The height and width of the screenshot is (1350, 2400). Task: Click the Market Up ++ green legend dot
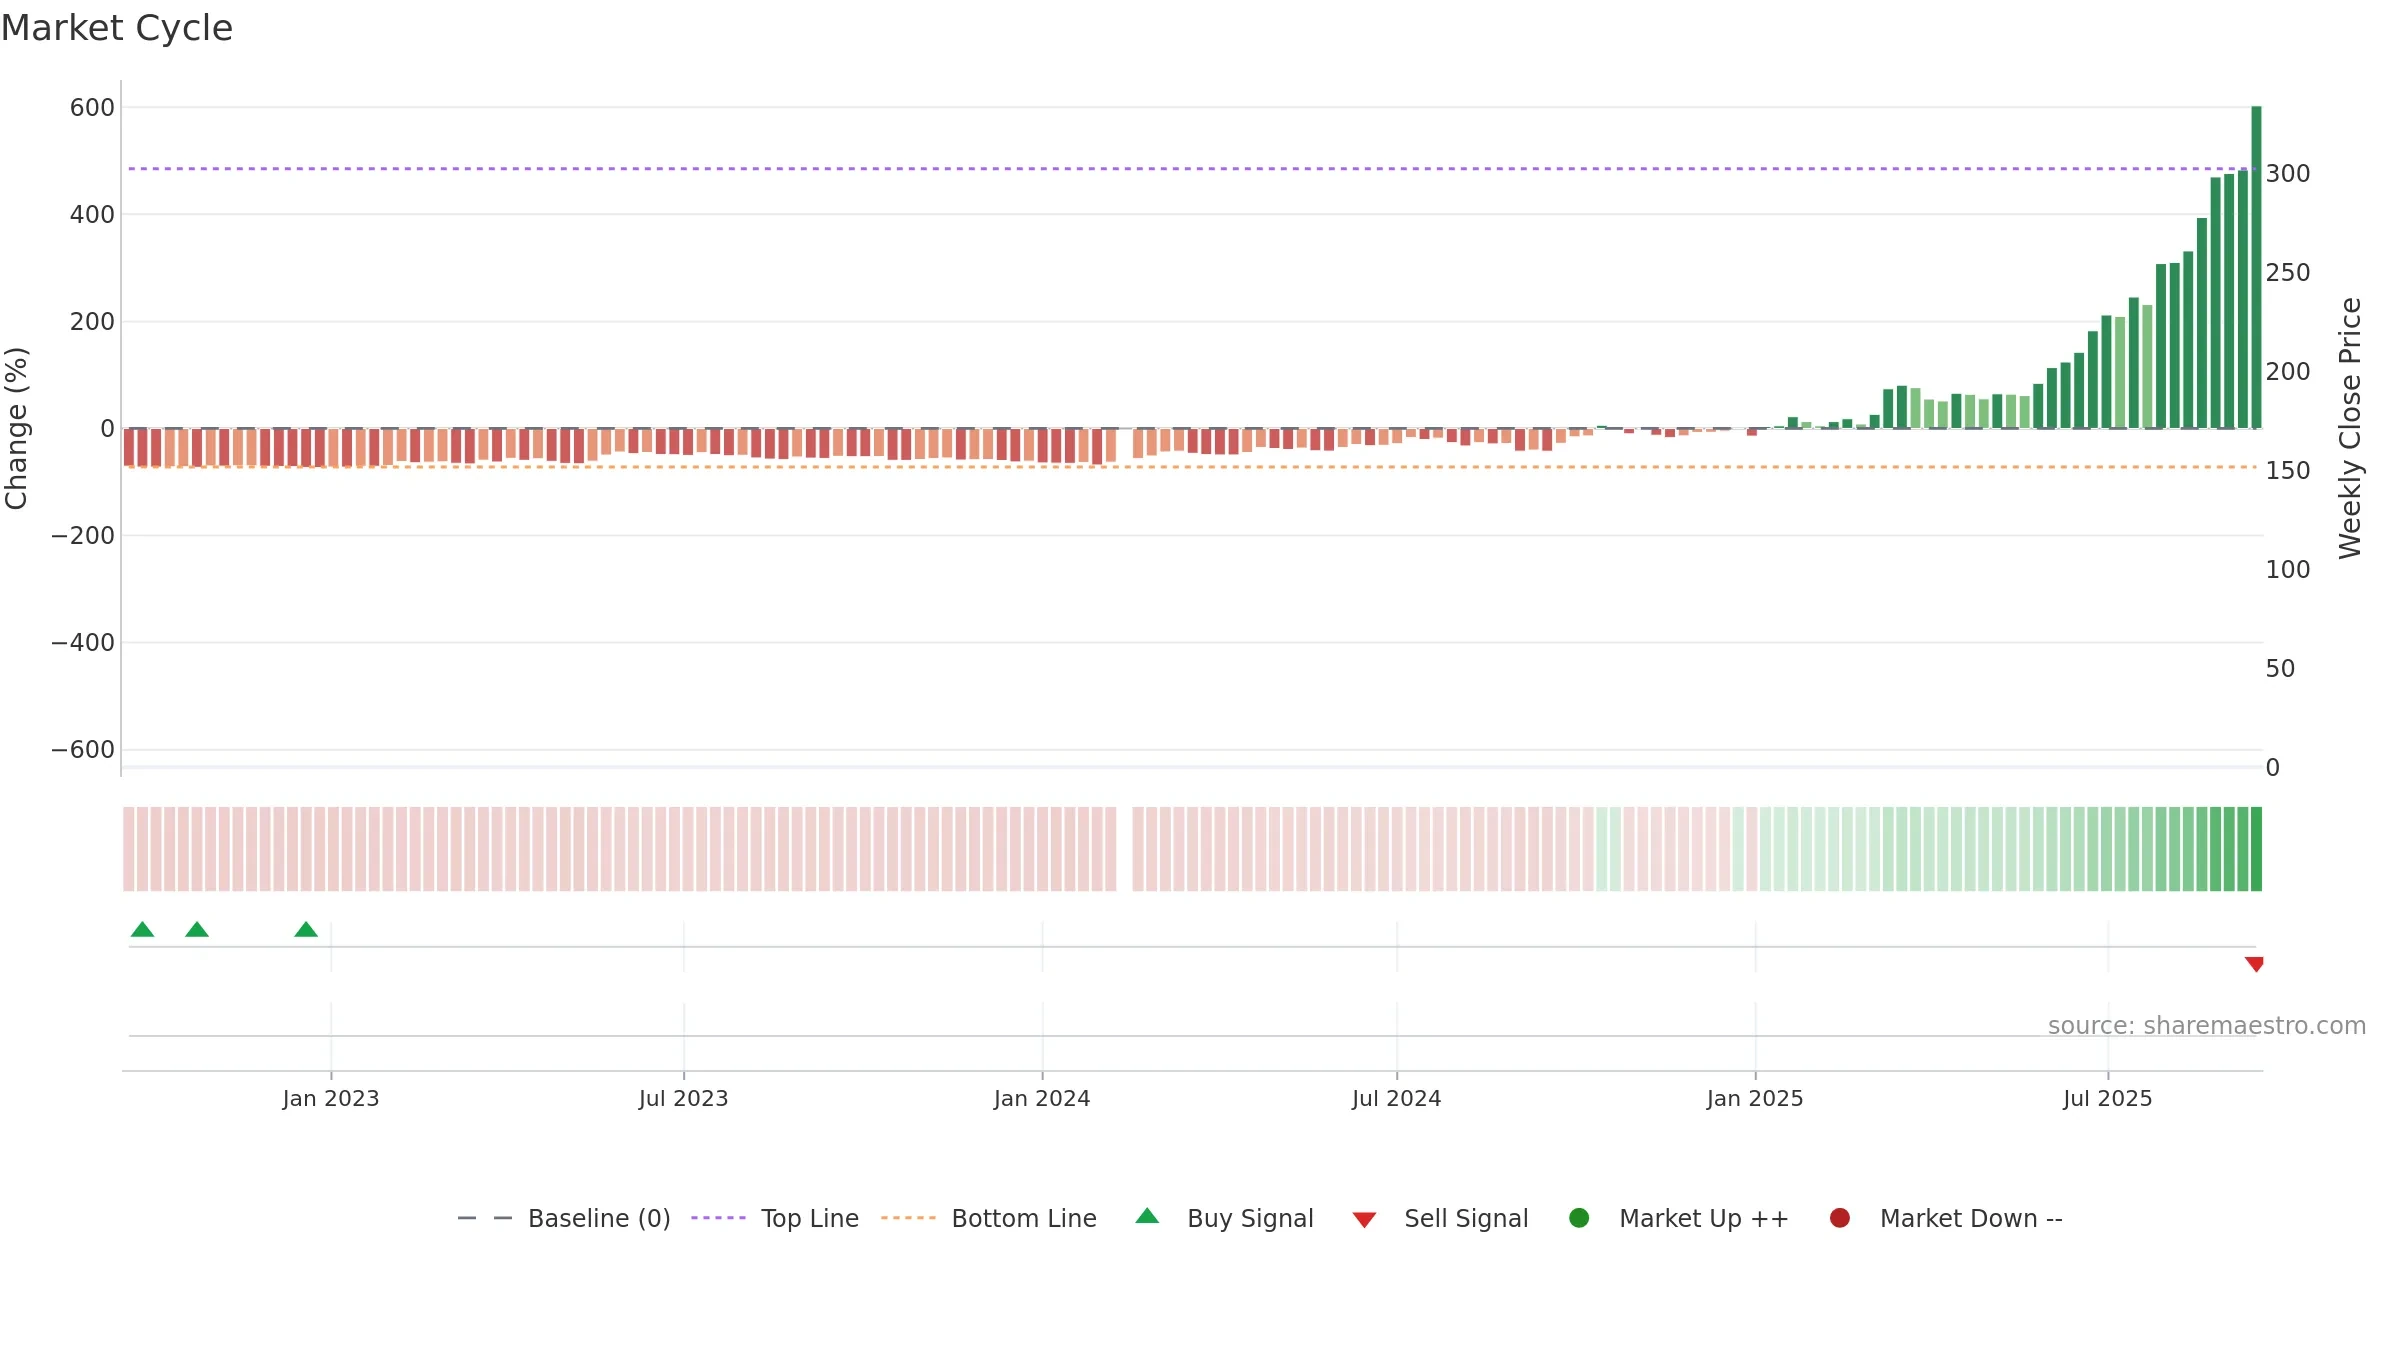tap(1579, 1218)
